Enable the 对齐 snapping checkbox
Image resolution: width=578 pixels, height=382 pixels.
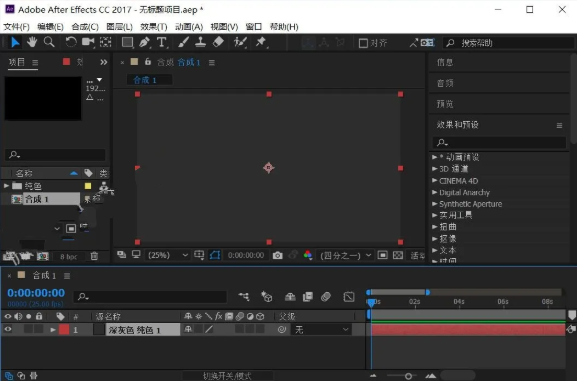coord(363,43)
